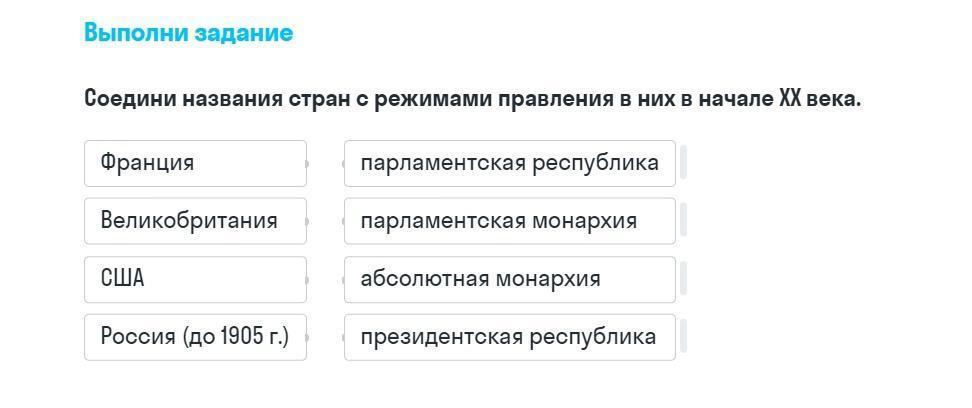Click connector dot left of парламентская монархия
Image resolution: width=972 pixels, height=408 pixels.
click(343, 221)
